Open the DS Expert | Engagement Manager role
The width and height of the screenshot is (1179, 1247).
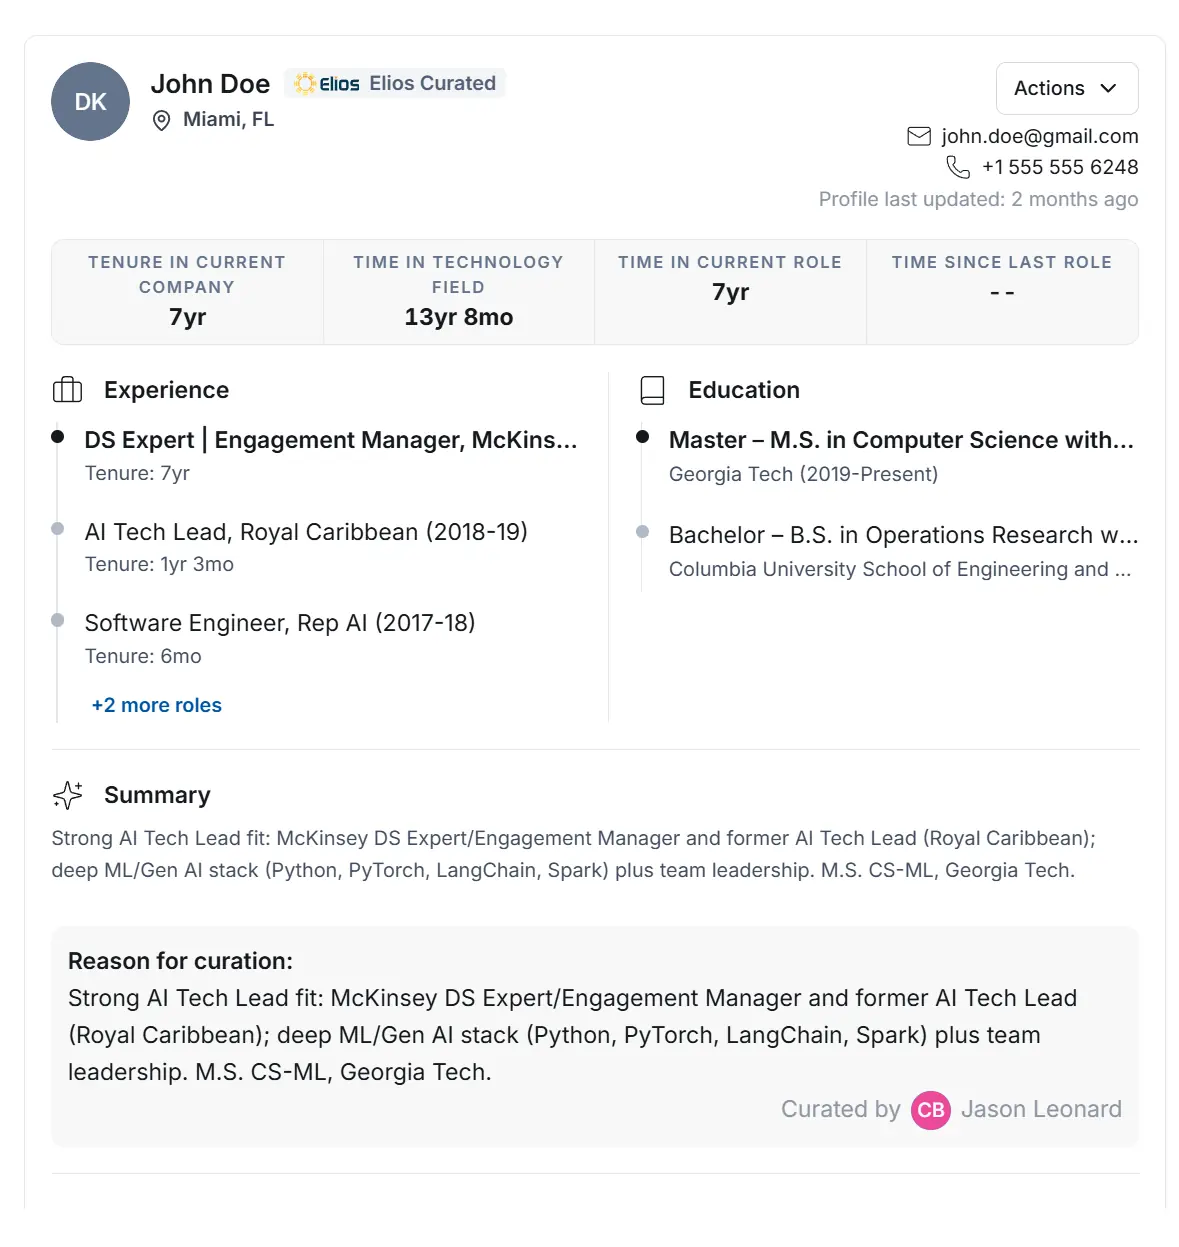click(331, 440)
